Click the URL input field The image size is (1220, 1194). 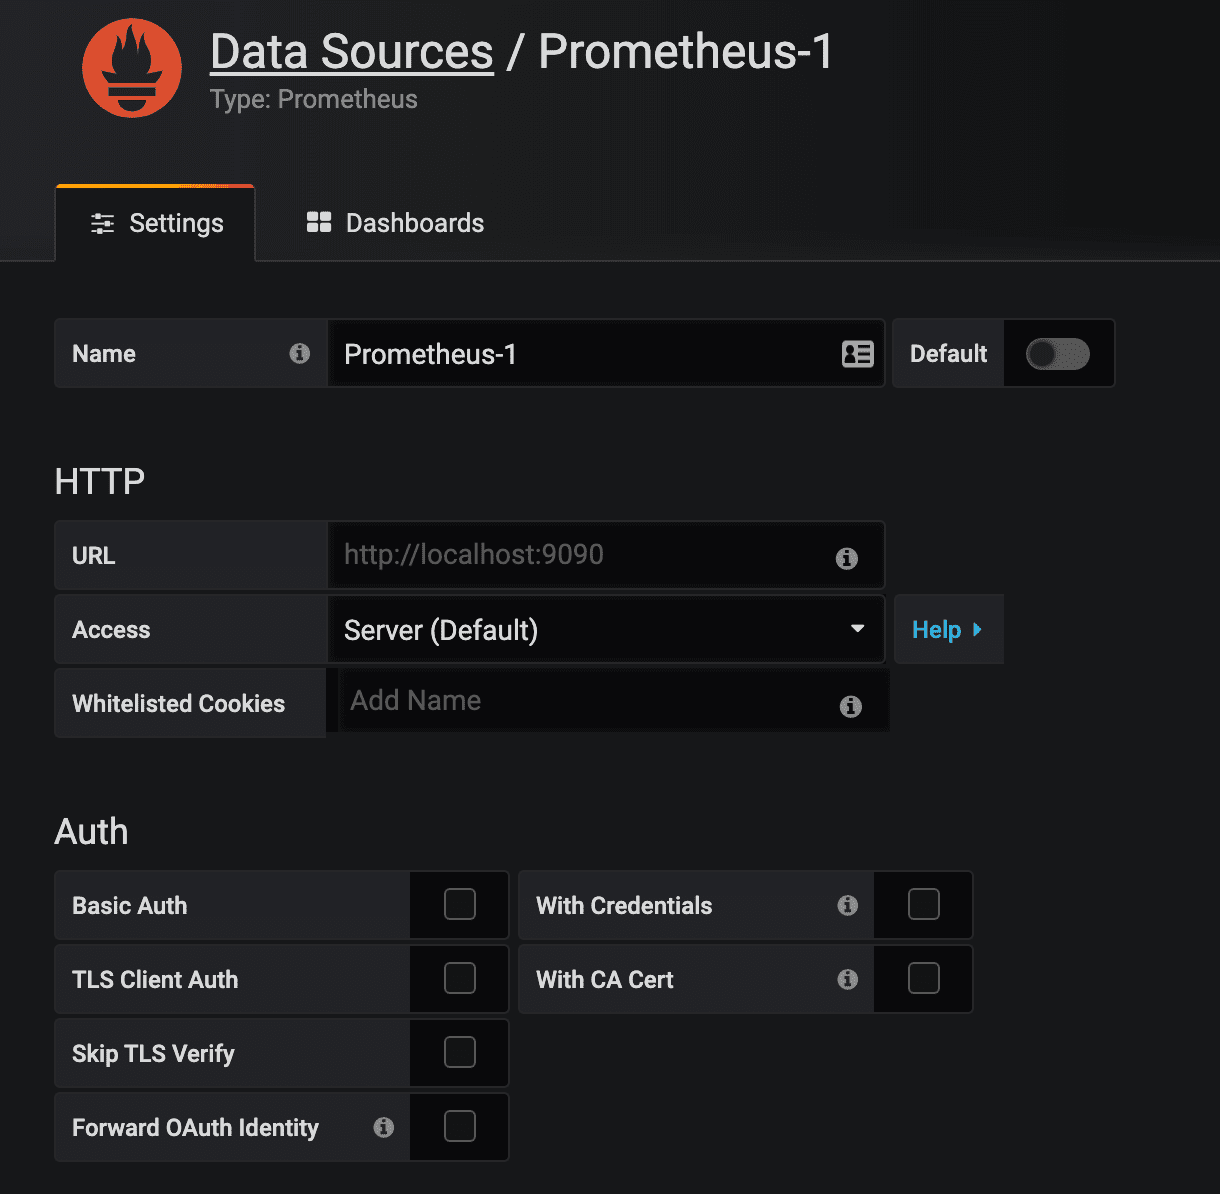tap(580, 555)
